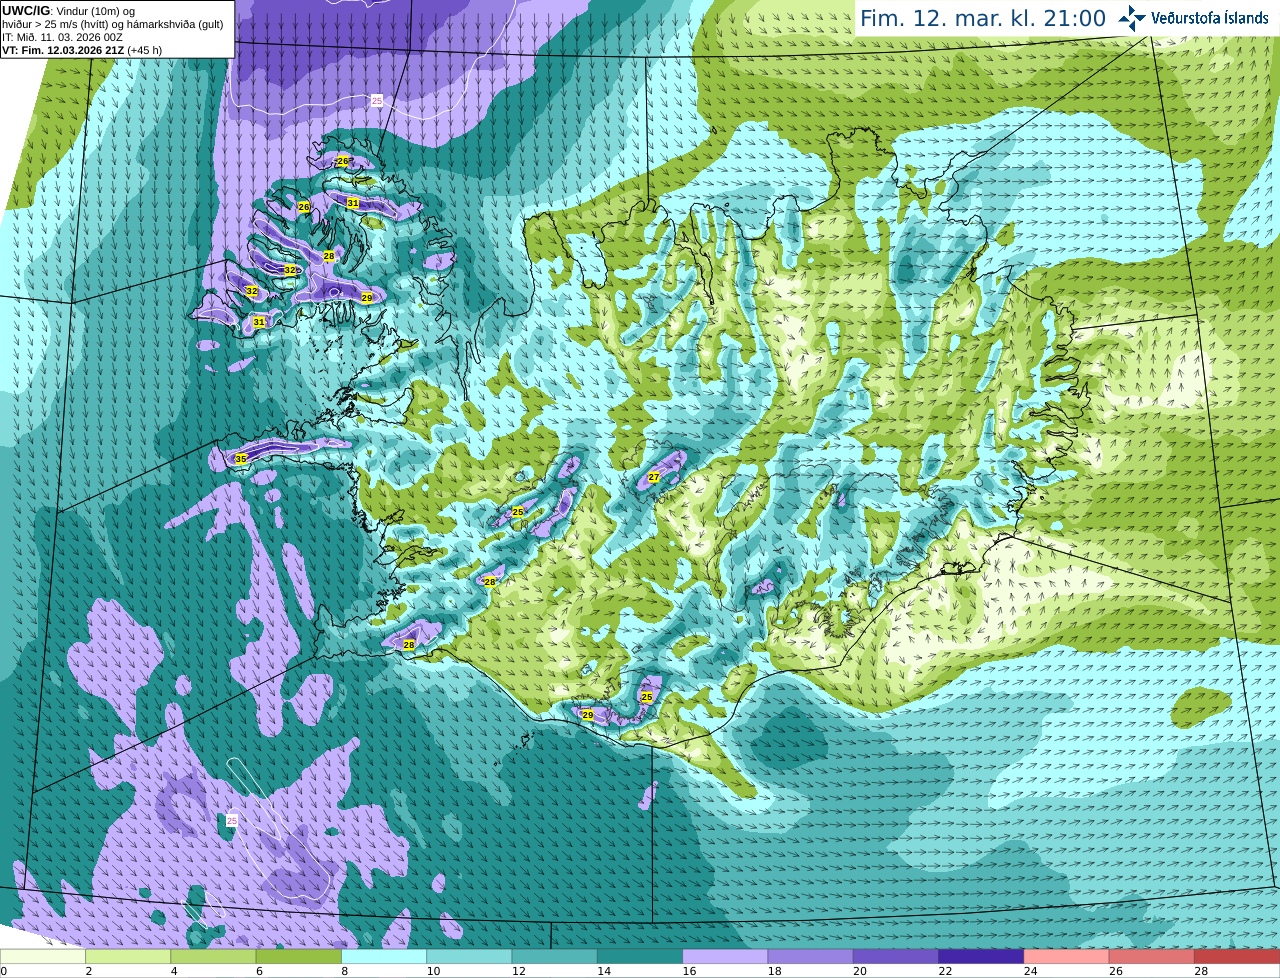Pick the 20–22 m/s purple legend swatch
The width and height of the screenshot is (1280, 978).
click(896, 956)
